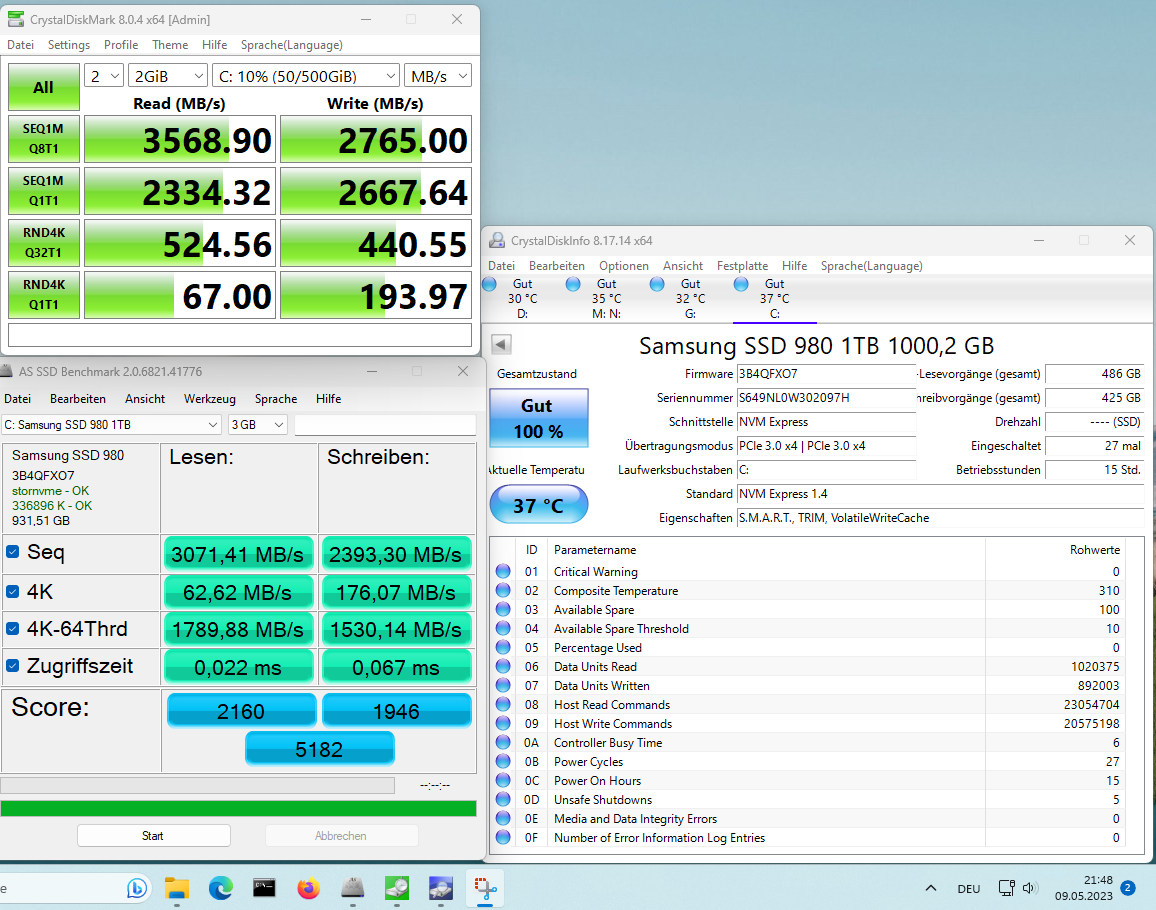Image resolution: width=1156 pixels, height=910 pixels.
Task: Open the Werkzeug menu in AS SSD Benchmark
Action: tap(209, 399)
